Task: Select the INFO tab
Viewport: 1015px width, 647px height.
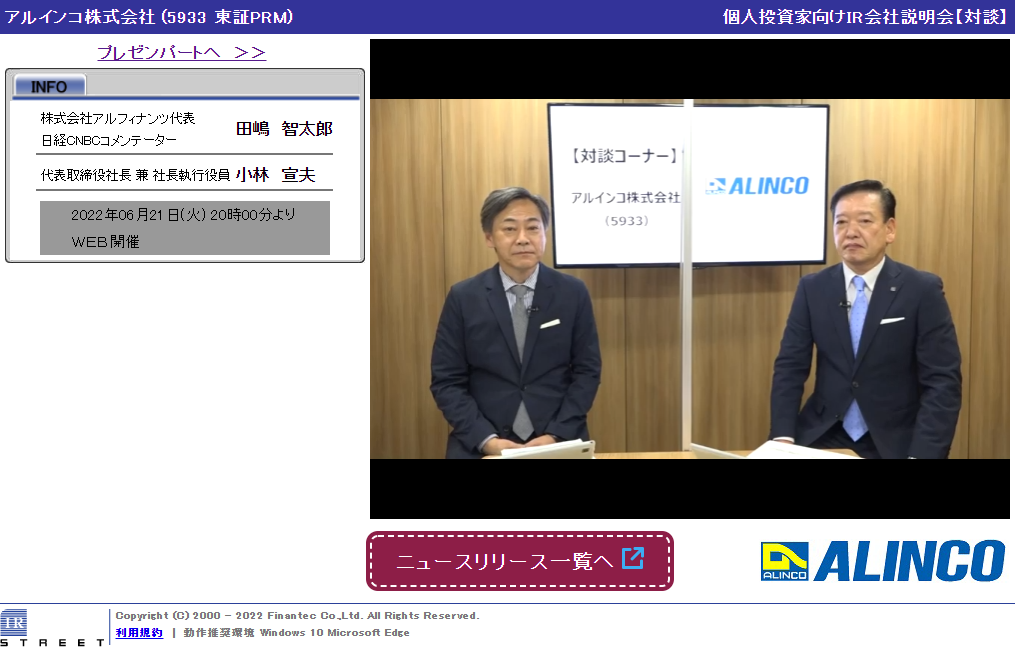Action: 49,86
